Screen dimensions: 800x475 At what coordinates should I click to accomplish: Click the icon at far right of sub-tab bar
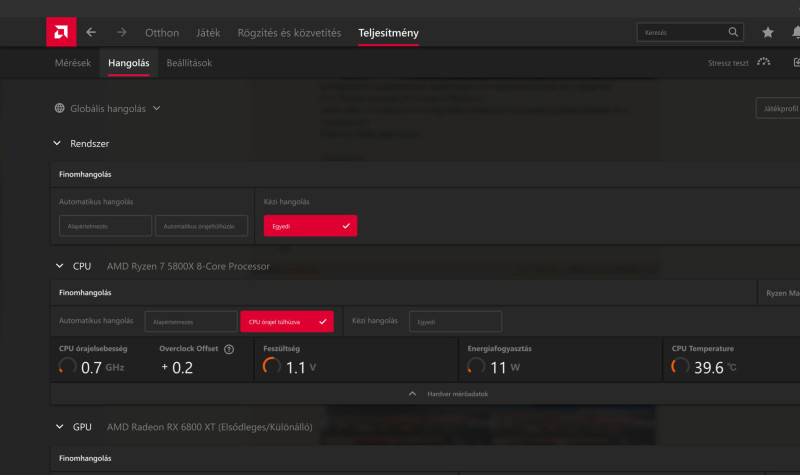point(796,62)
